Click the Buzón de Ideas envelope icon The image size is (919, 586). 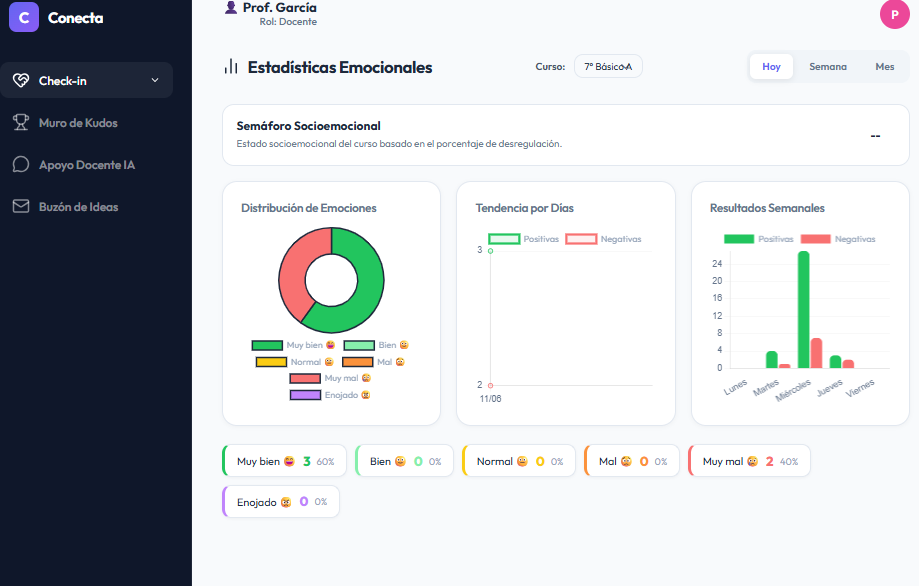pyautogui.click(x=21, y=206)
